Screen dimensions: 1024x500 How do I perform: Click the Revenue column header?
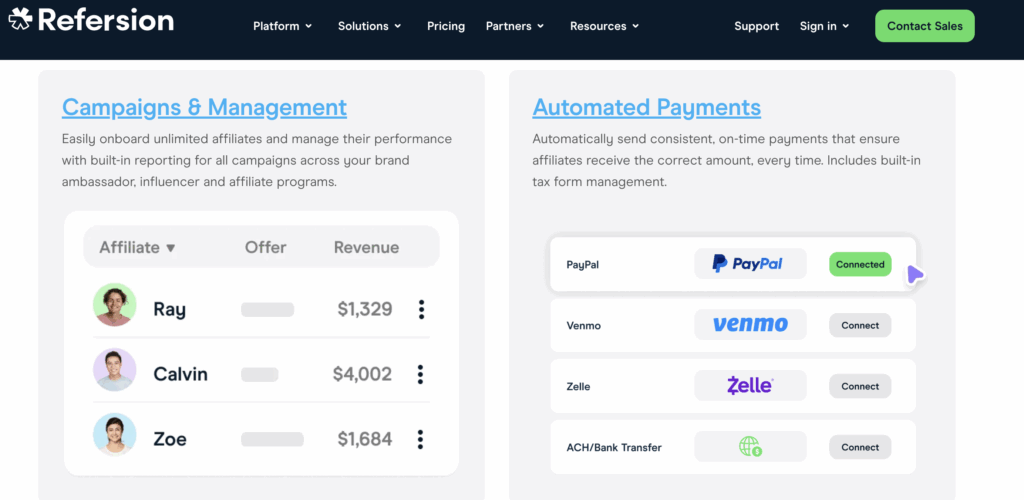point(366,247)
